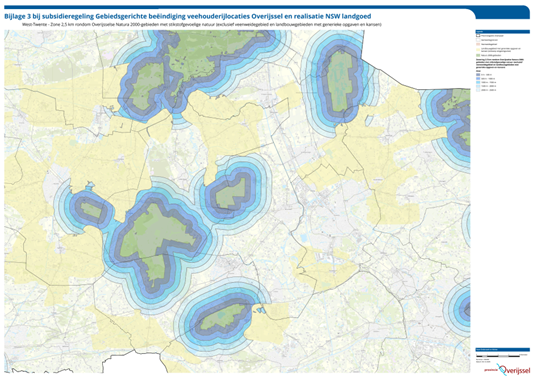
Task: Click the outlined boundary symbol in legend
Action: coord(478,35)
